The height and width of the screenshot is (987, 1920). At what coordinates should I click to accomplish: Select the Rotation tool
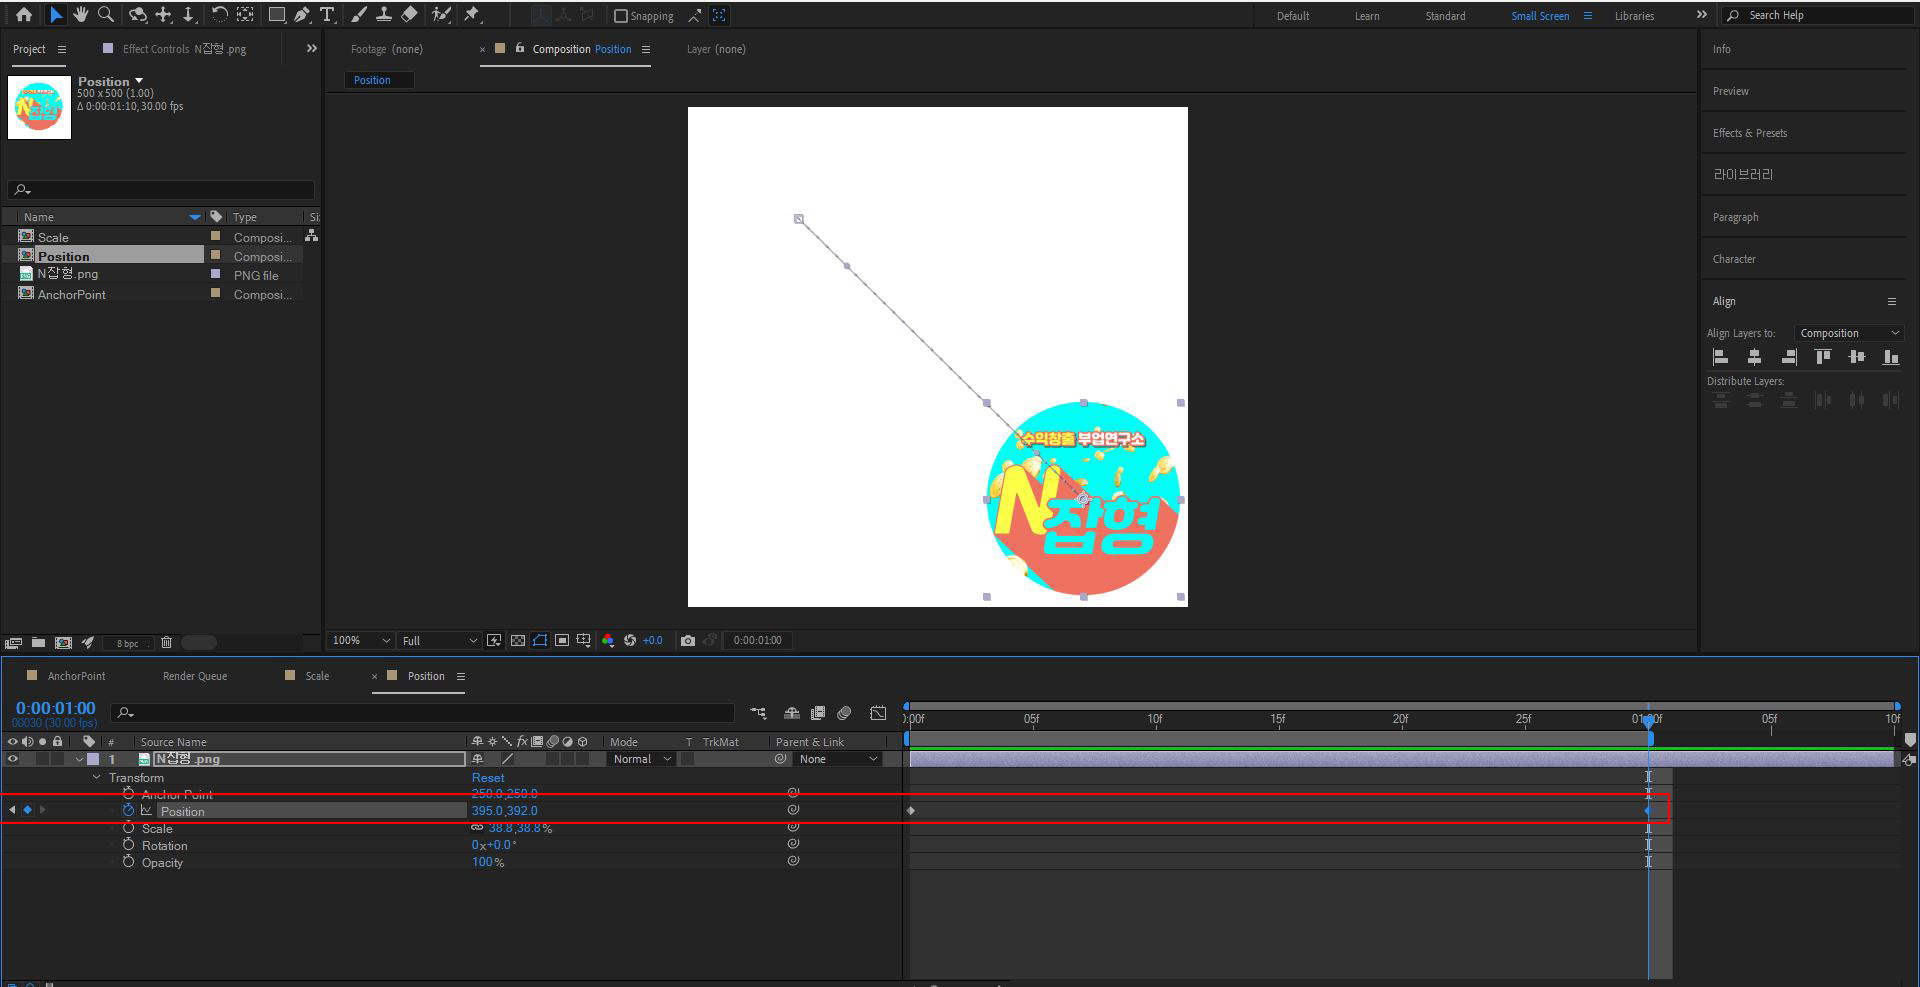(219, 15)
